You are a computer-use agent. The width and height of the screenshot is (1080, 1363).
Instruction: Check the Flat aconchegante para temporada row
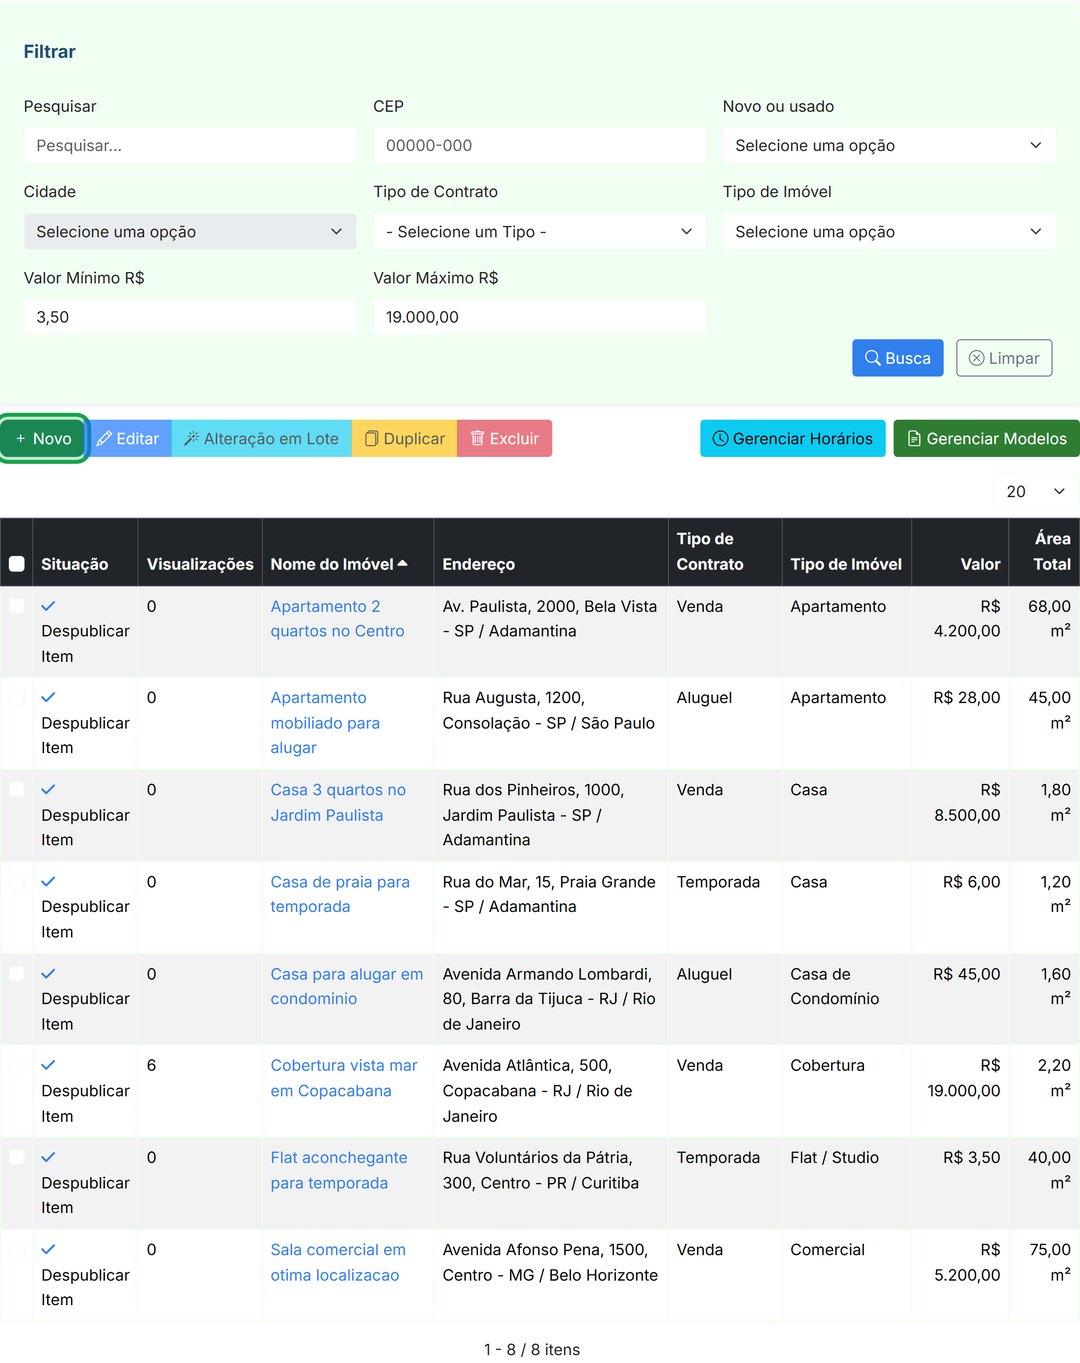(17, 1157)
